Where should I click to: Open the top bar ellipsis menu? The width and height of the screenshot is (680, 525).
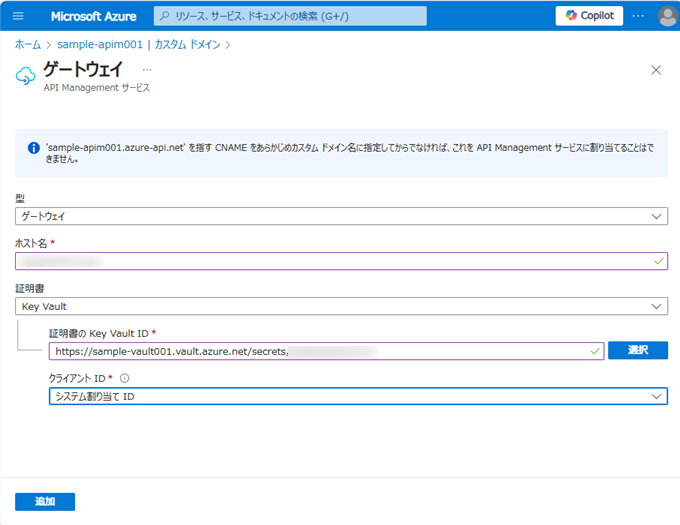(x=638, y=16)
